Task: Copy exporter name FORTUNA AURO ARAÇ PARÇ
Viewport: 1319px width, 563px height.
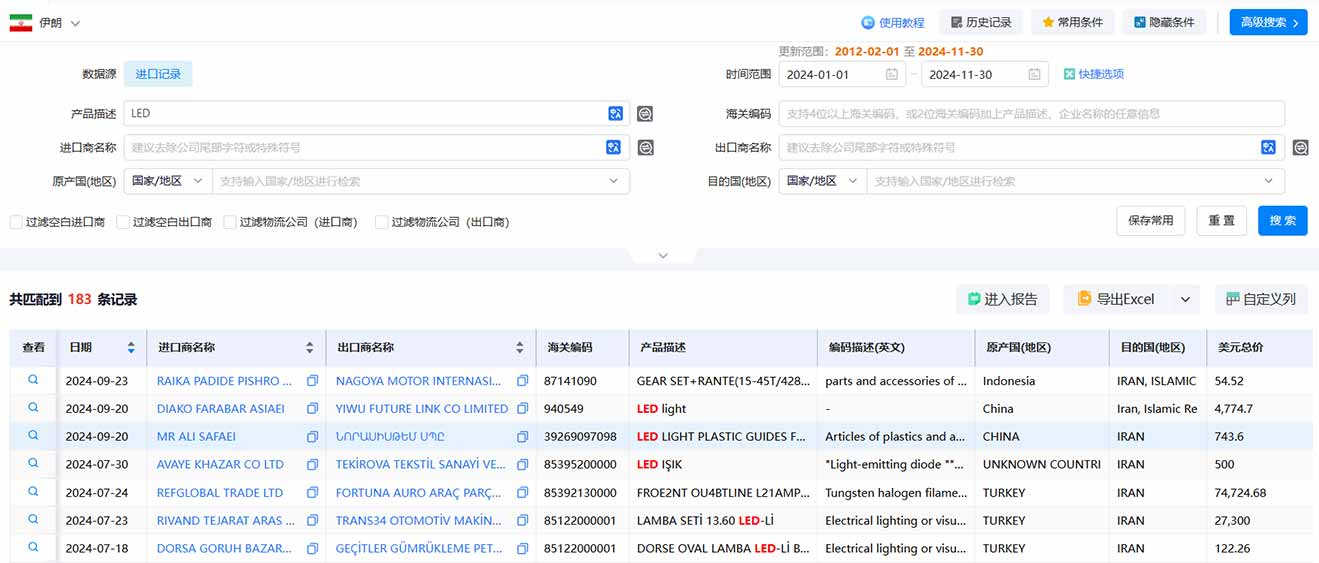Action: tap(522, 493)
